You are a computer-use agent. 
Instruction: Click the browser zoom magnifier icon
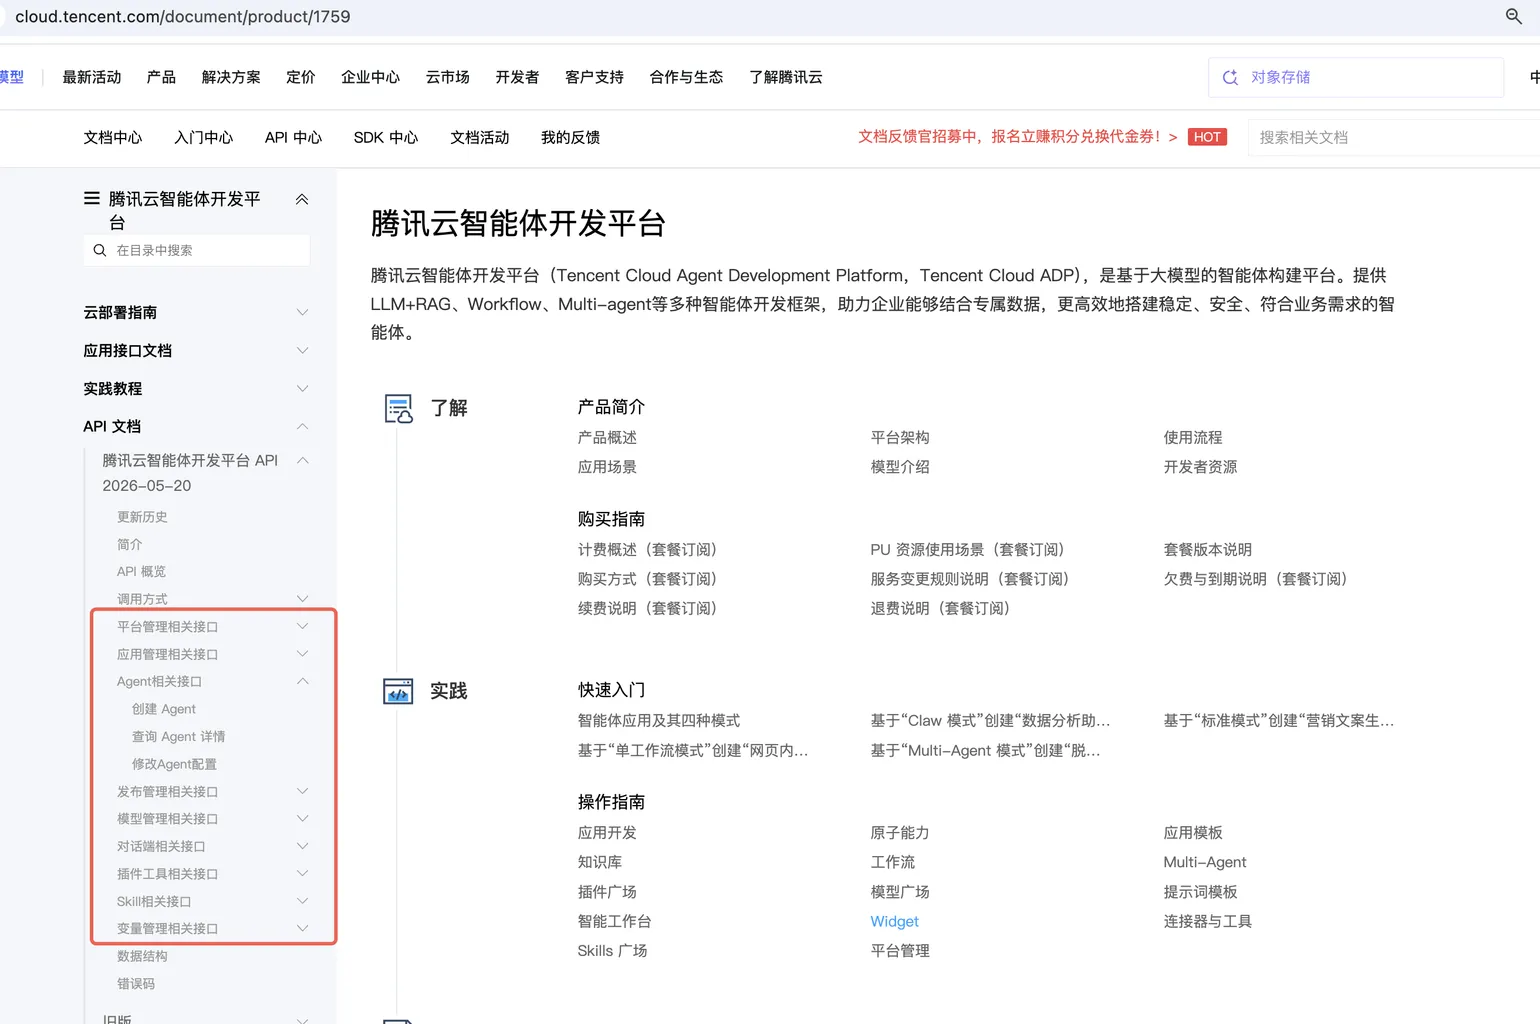(x=1513, y=16)
